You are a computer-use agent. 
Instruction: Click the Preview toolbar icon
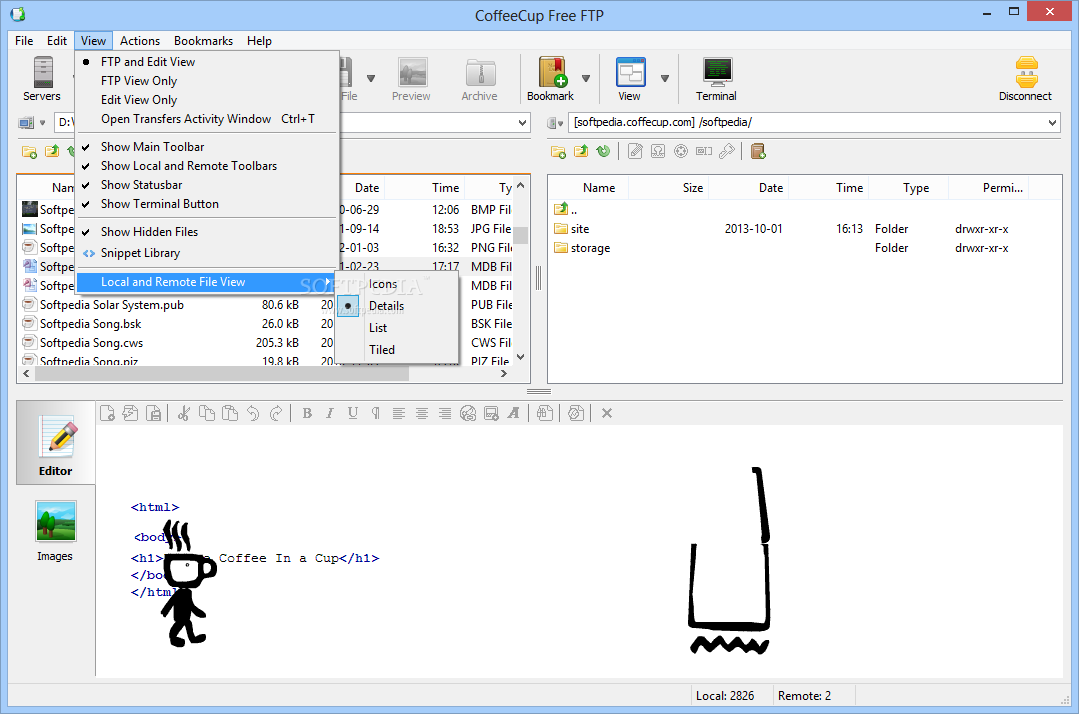pos(412,78)
